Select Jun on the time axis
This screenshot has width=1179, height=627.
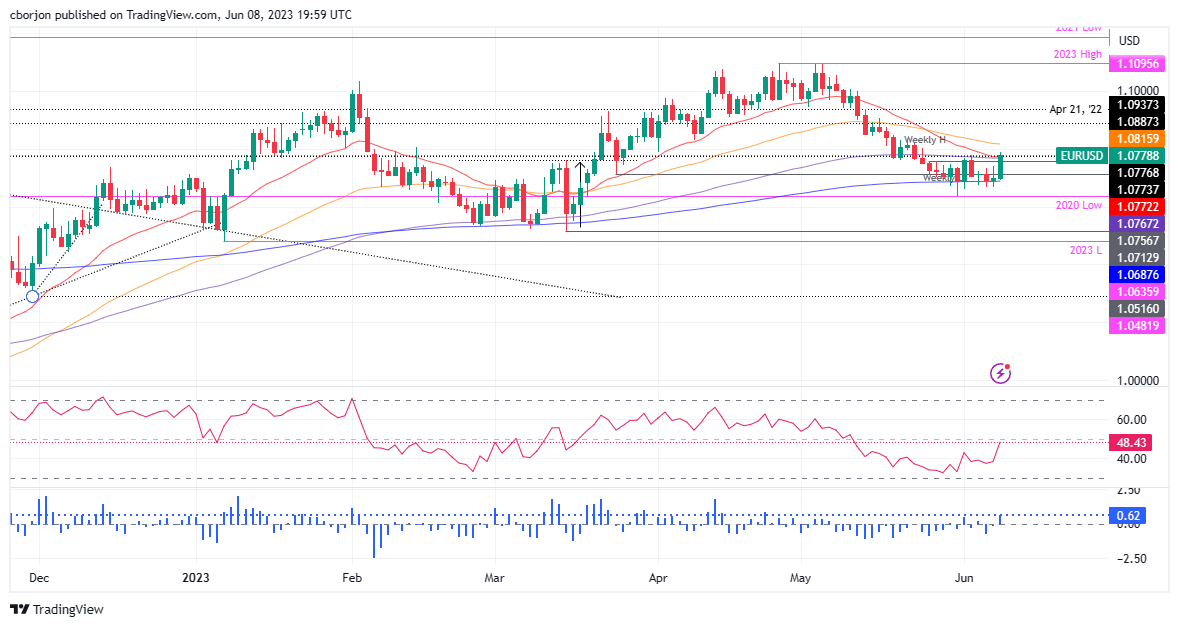click(x=963, y=578)
